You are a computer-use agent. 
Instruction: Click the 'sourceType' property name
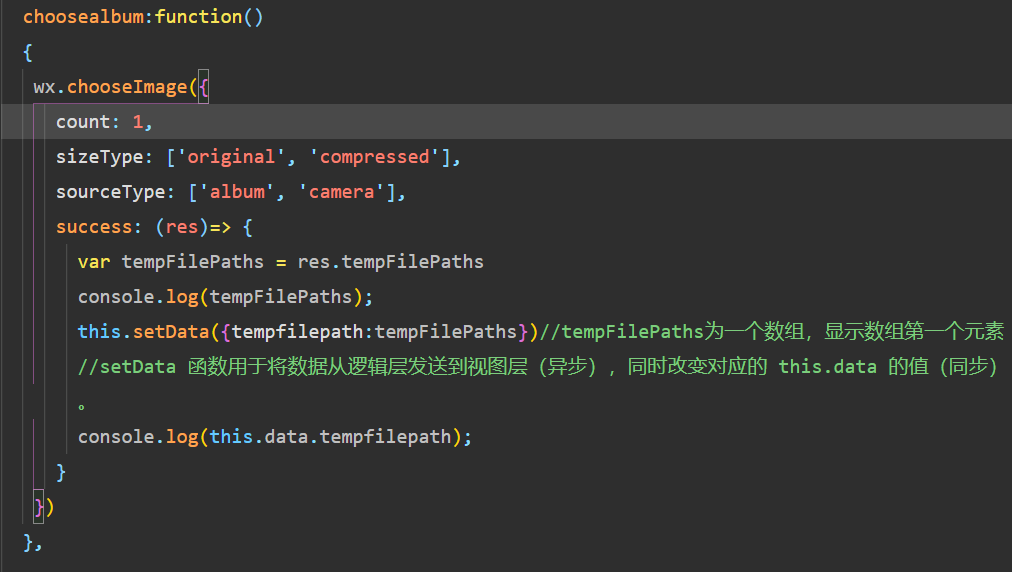(x=110, y=192)
